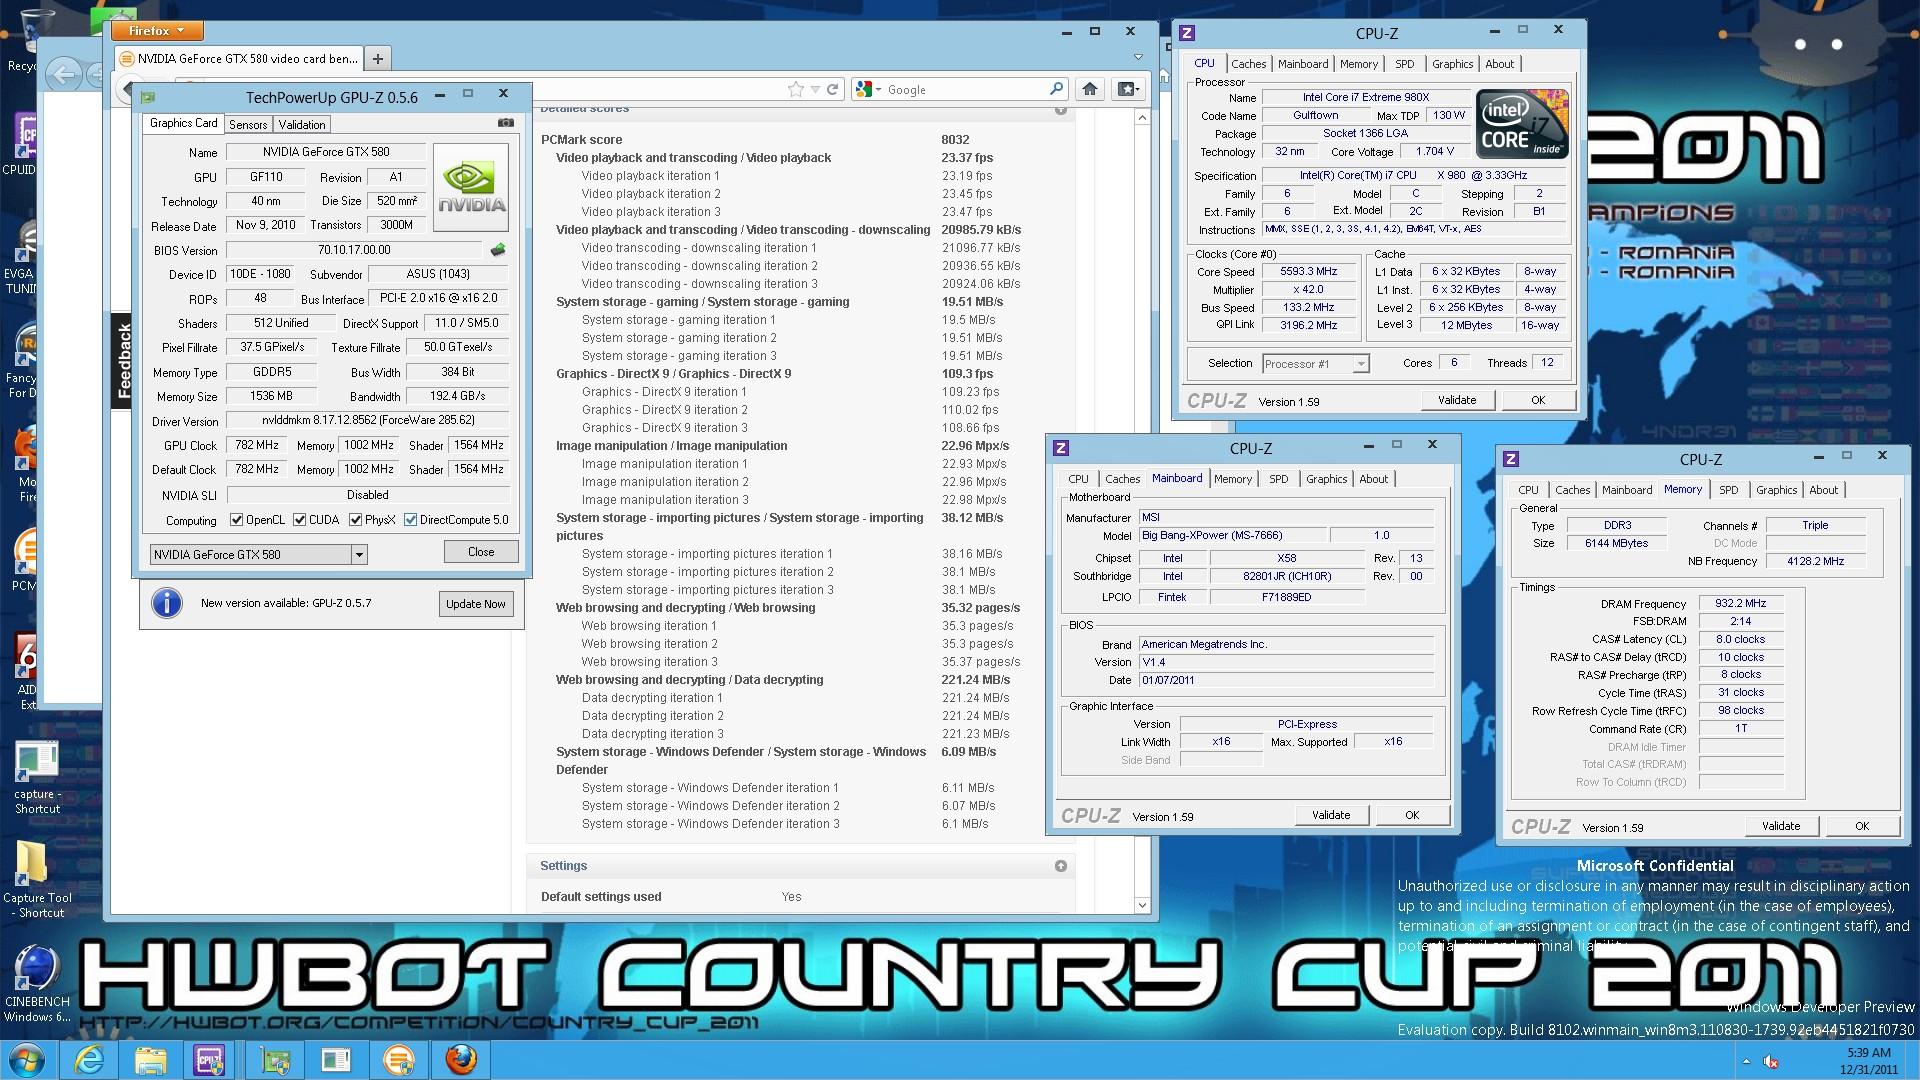Screen dimensions: 1920x1080
Task: Toggle the OpenCL checkbox
Action: point(236,520)
